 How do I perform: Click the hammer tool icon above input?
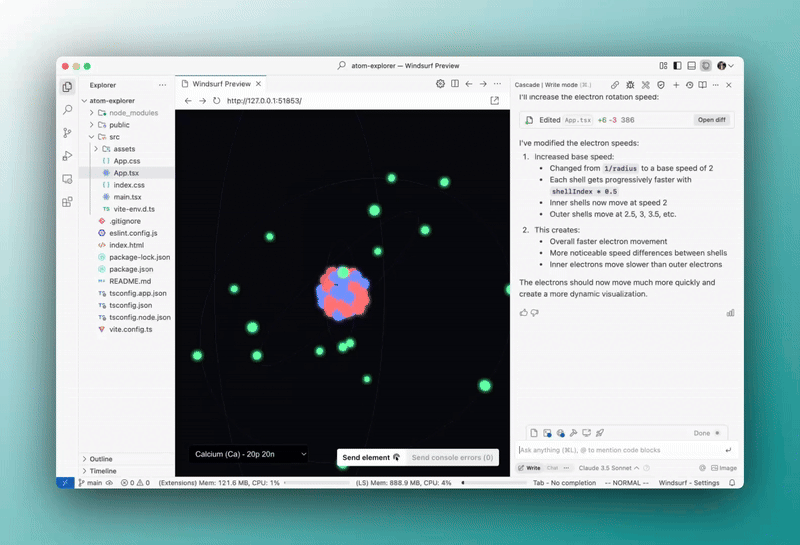pos(573,433)
